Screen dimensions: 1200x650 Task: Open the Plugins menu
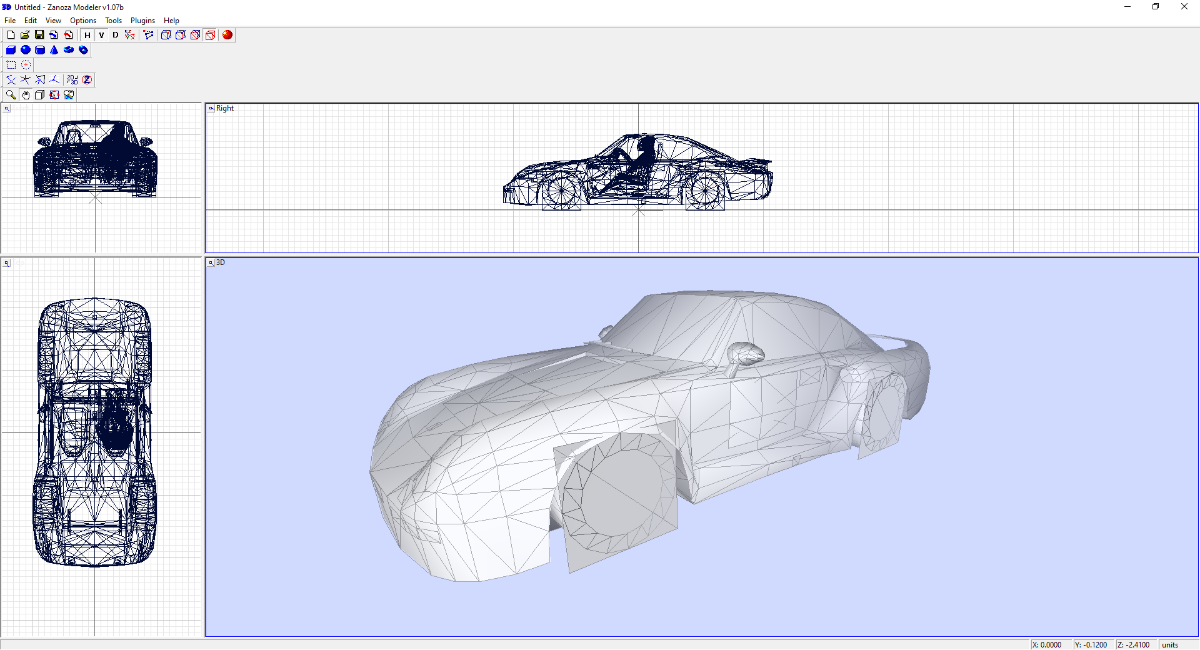coord(143,20)
